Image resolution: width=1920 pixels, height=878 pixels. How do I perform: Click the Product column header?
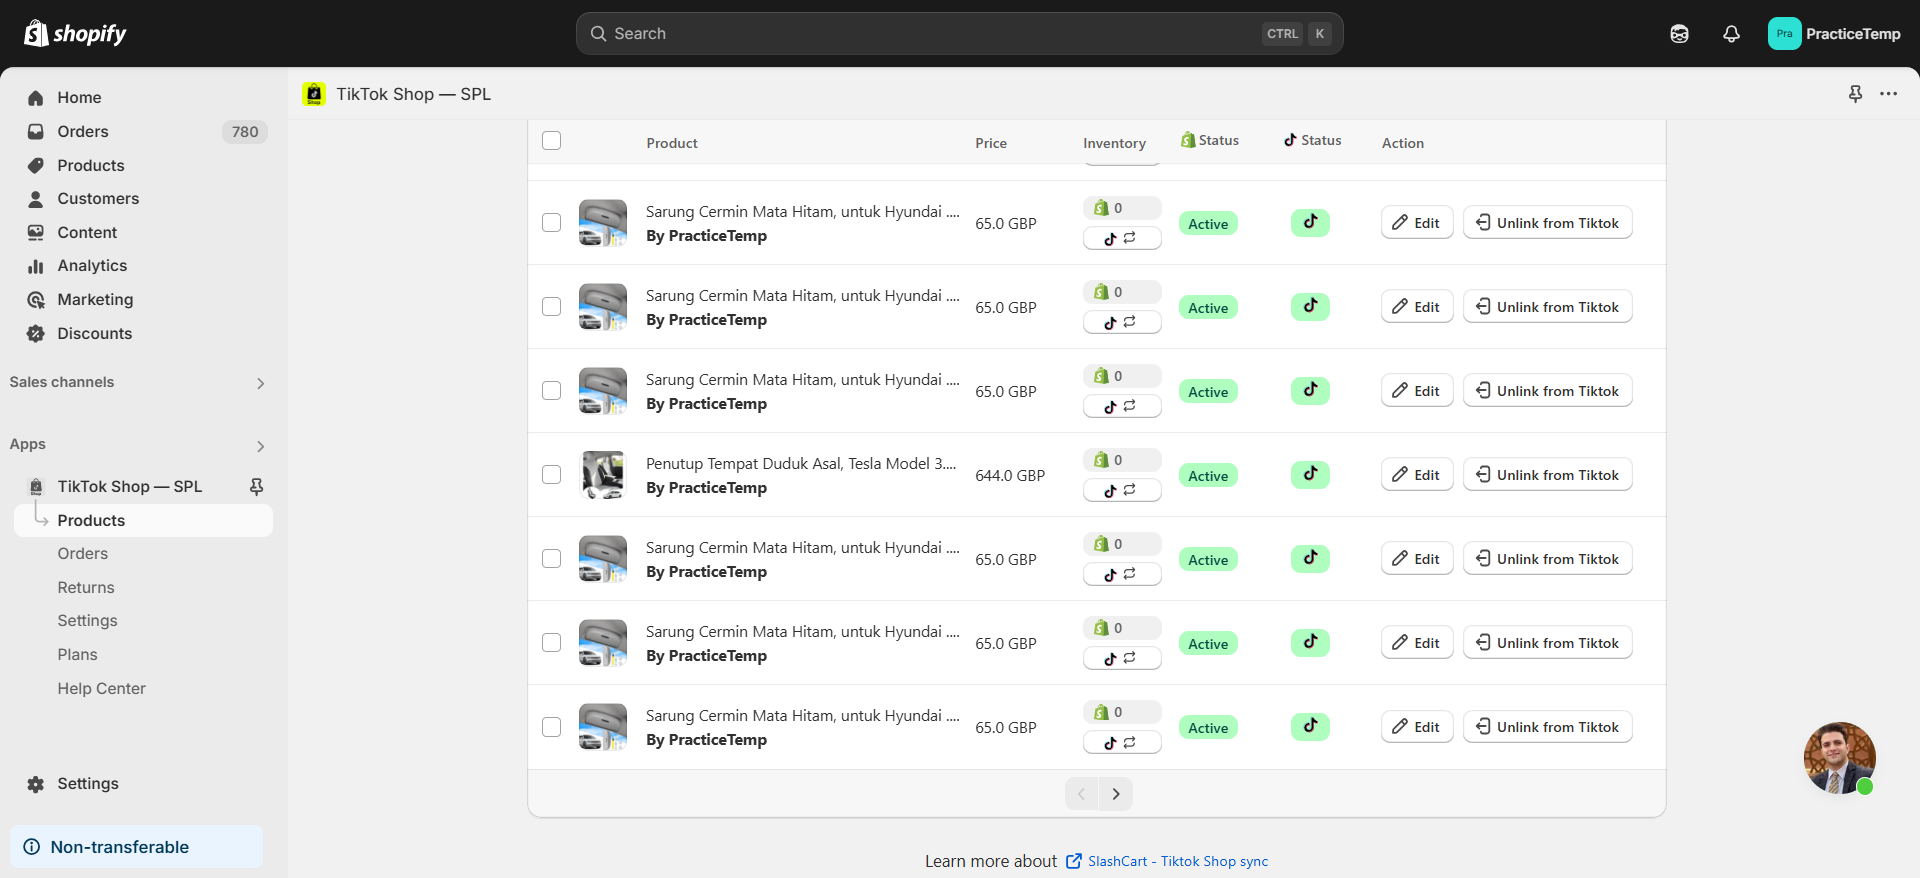click(672, 143)
